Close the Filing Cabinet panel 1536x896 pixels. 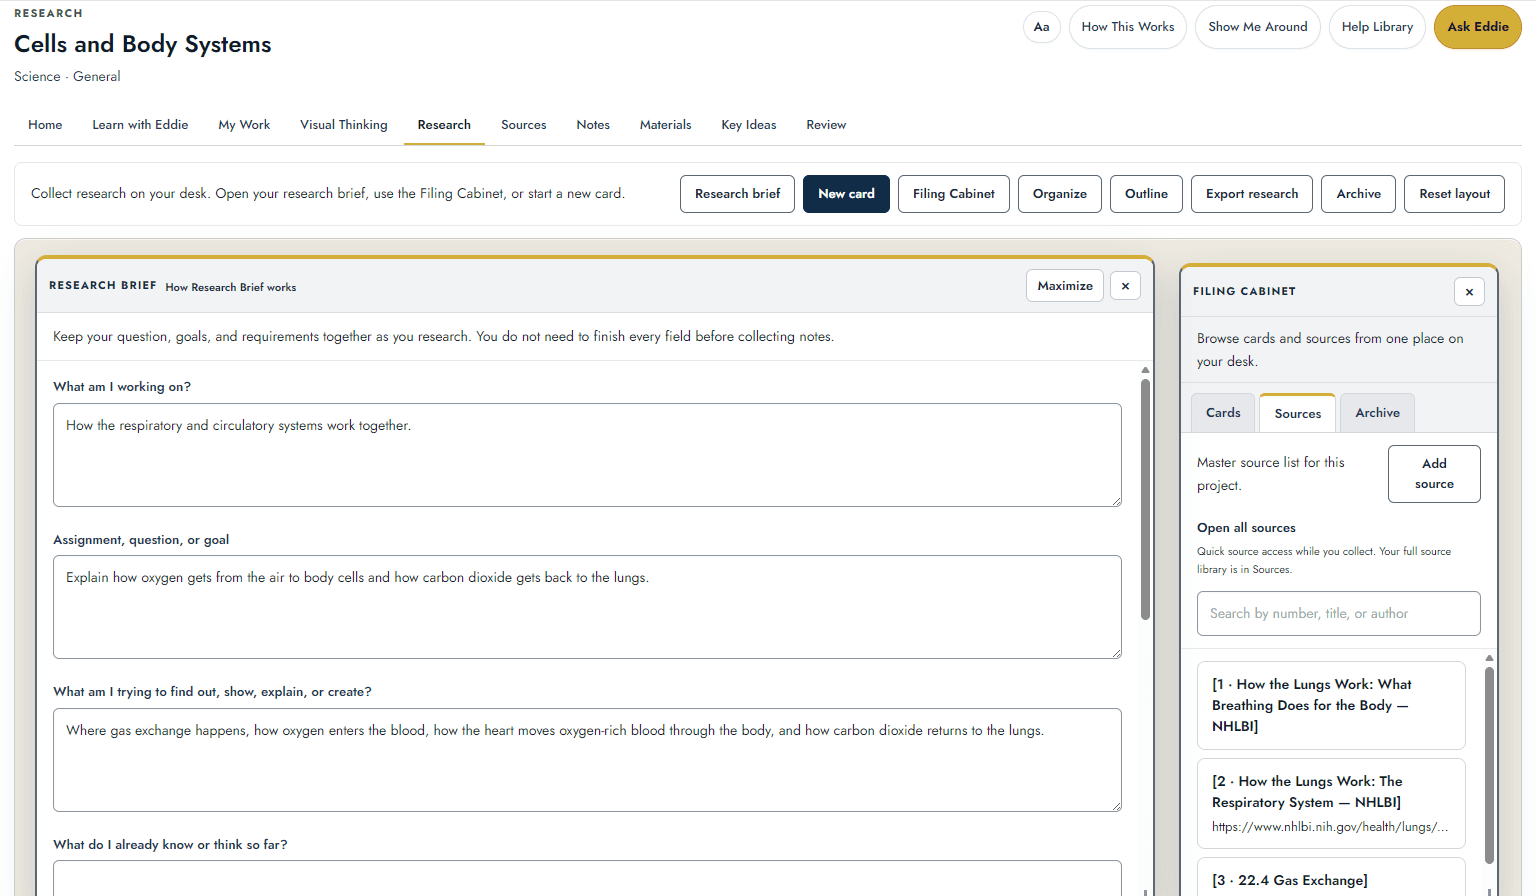point(1469,292)
